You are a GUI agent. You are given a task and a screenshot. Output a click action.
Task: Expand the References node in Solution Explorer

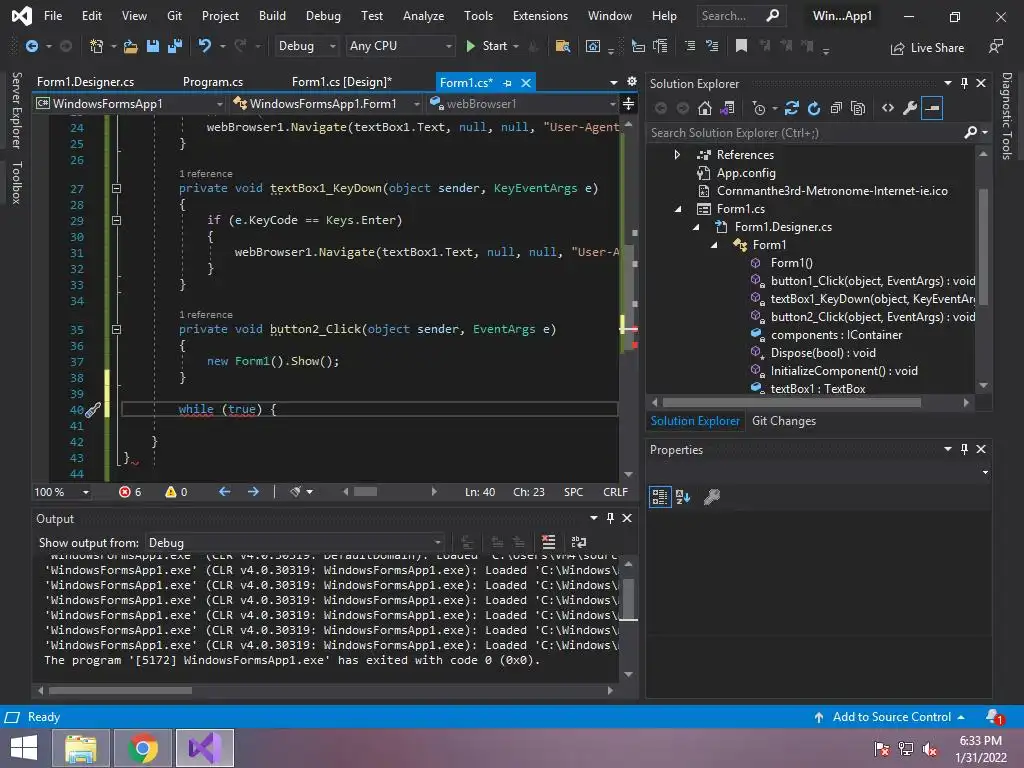[677, 155]
